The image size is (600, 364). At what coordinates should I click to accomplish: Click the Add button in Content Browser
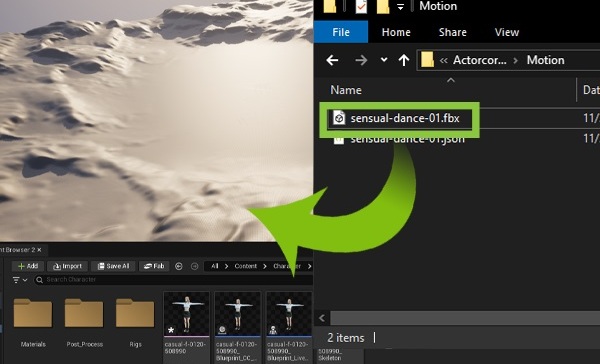point(28,266)
